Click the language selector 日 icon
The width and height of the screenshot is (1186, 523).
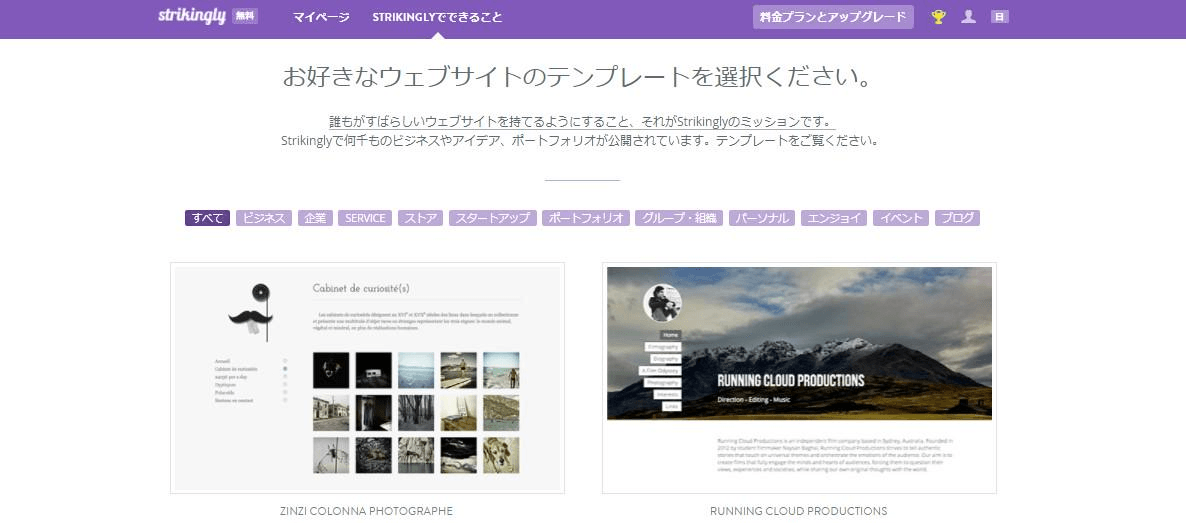pos(999,17)
